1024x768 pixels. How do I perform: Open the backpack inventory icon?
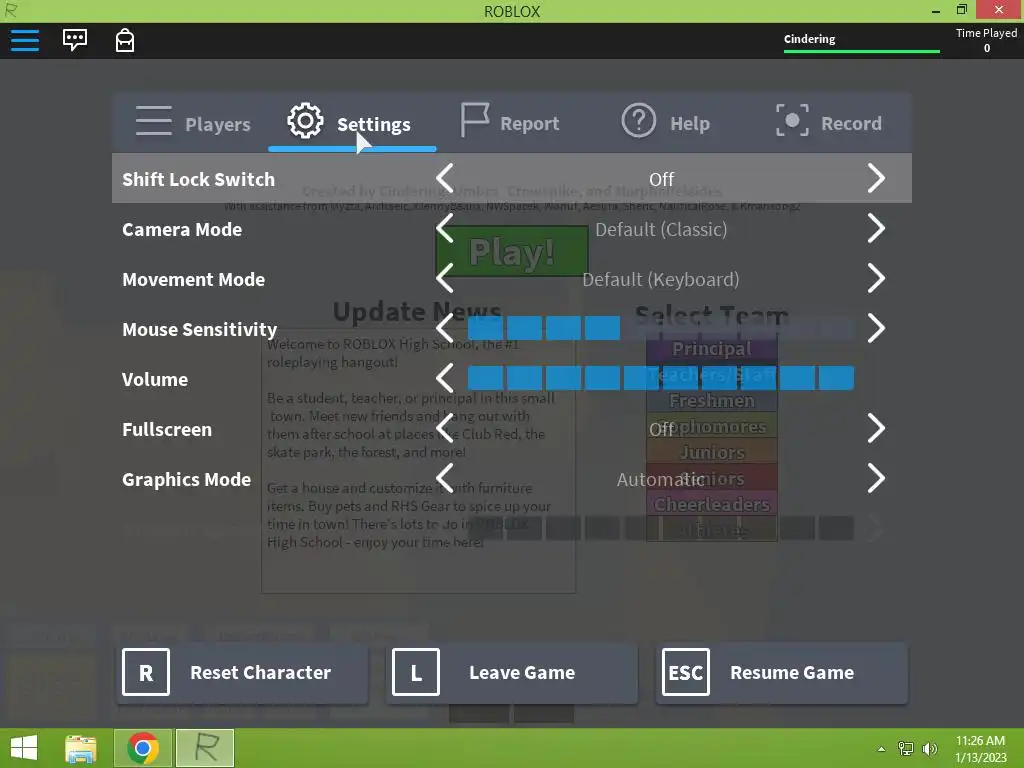coord(125,40)
